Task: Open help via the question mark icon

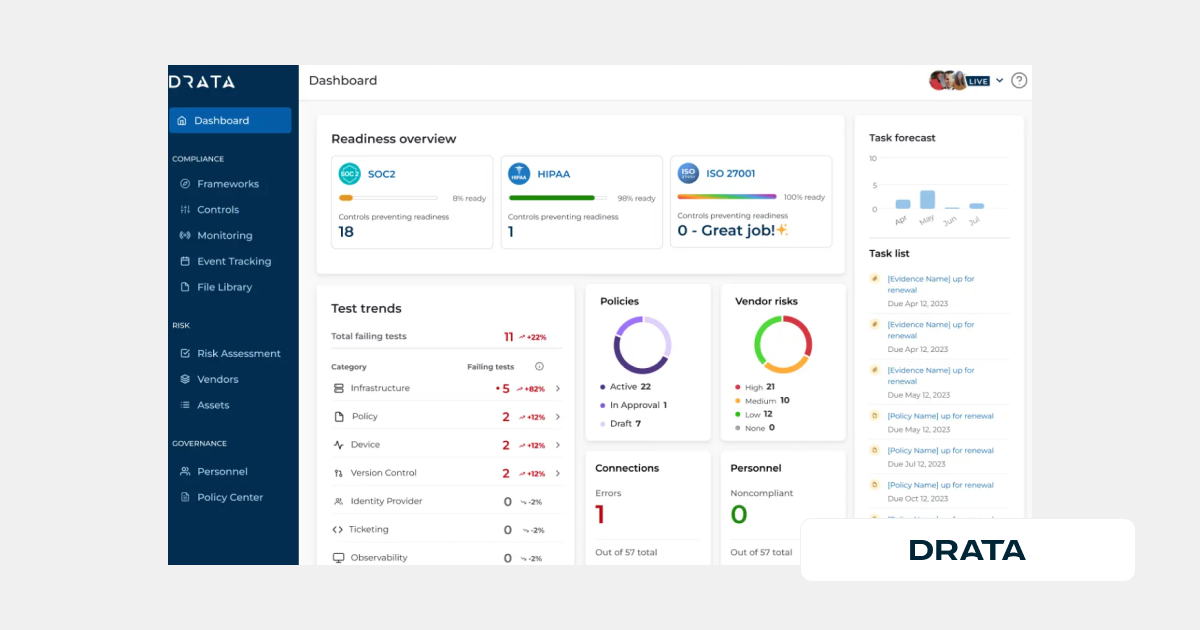Action: click(x=1019, y=80)
